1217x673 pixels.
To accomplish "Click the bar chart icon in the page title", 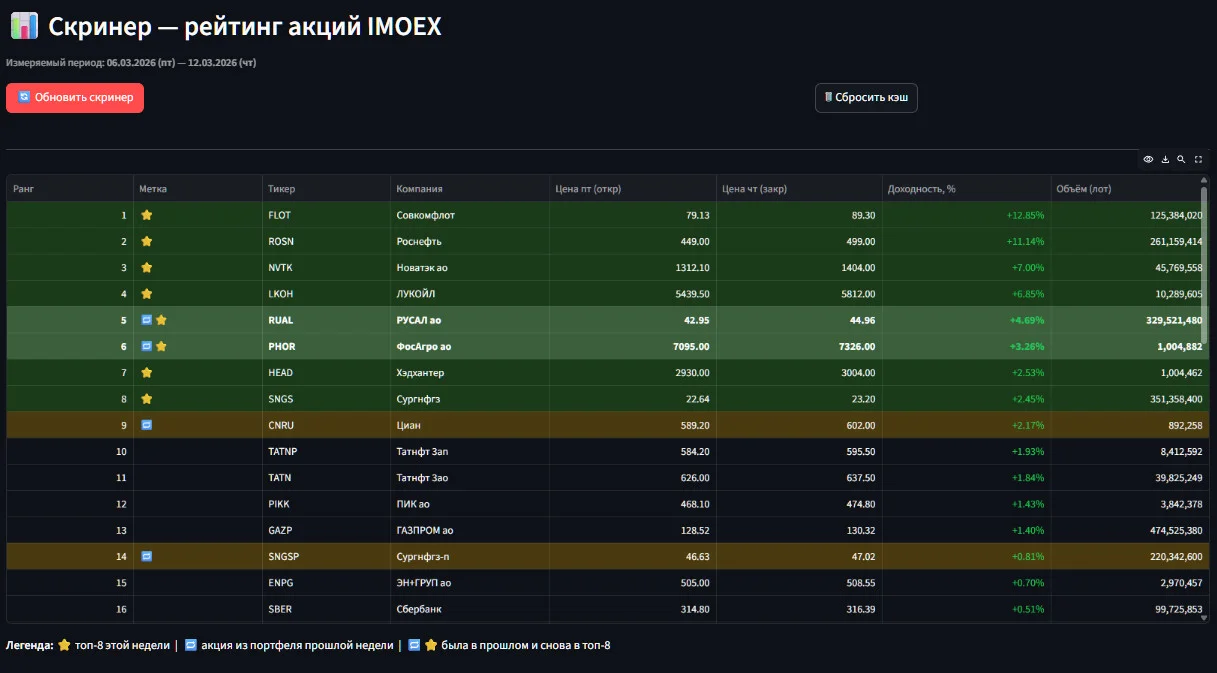I will click(x=24, y=26).
